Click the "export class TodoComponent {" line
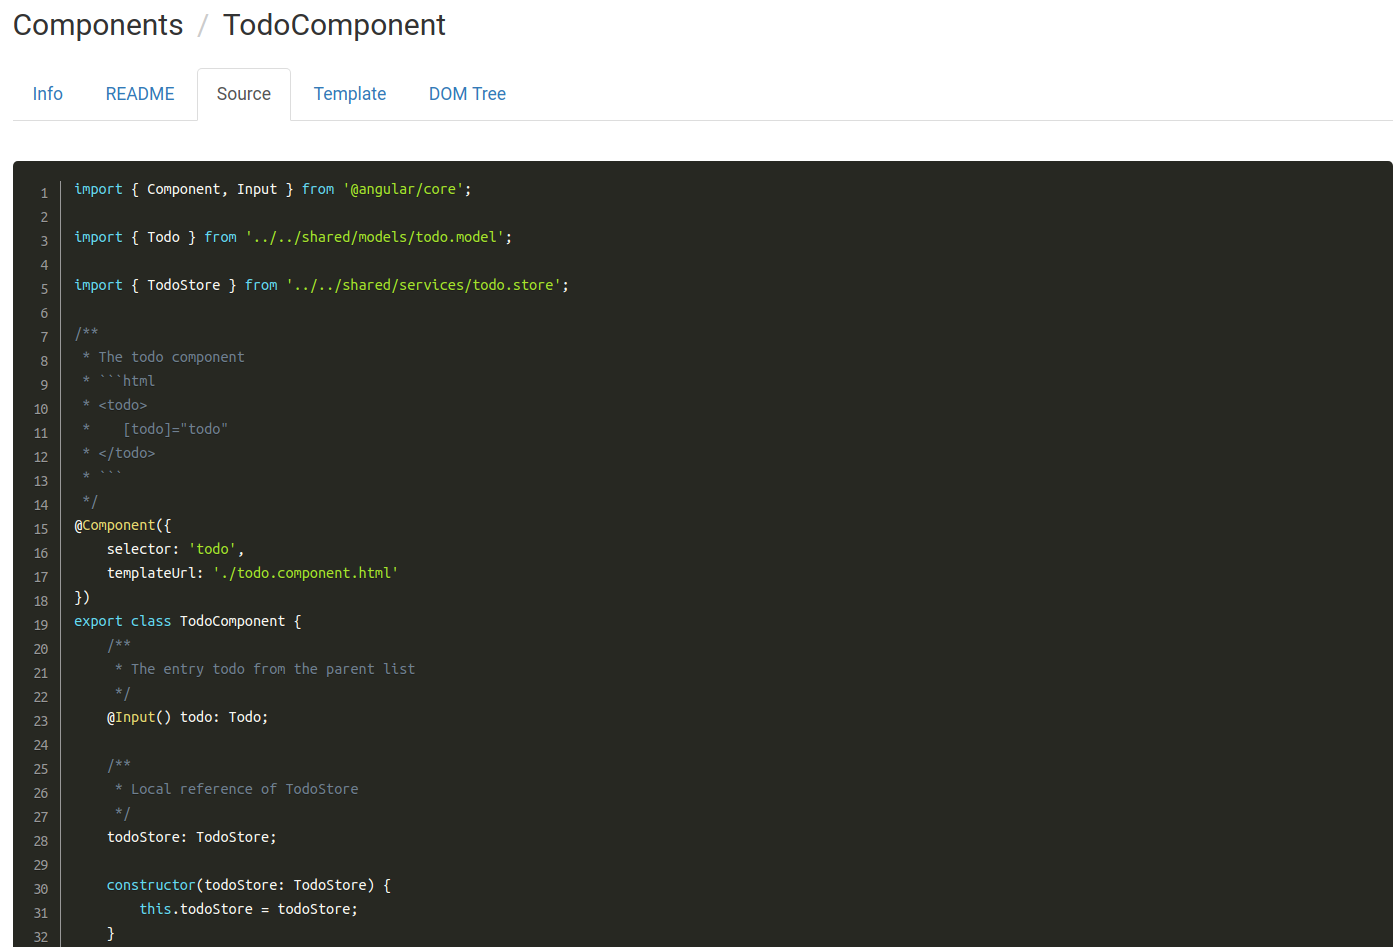Viewport: 1399px width, 947px height. tap(188, 621)
